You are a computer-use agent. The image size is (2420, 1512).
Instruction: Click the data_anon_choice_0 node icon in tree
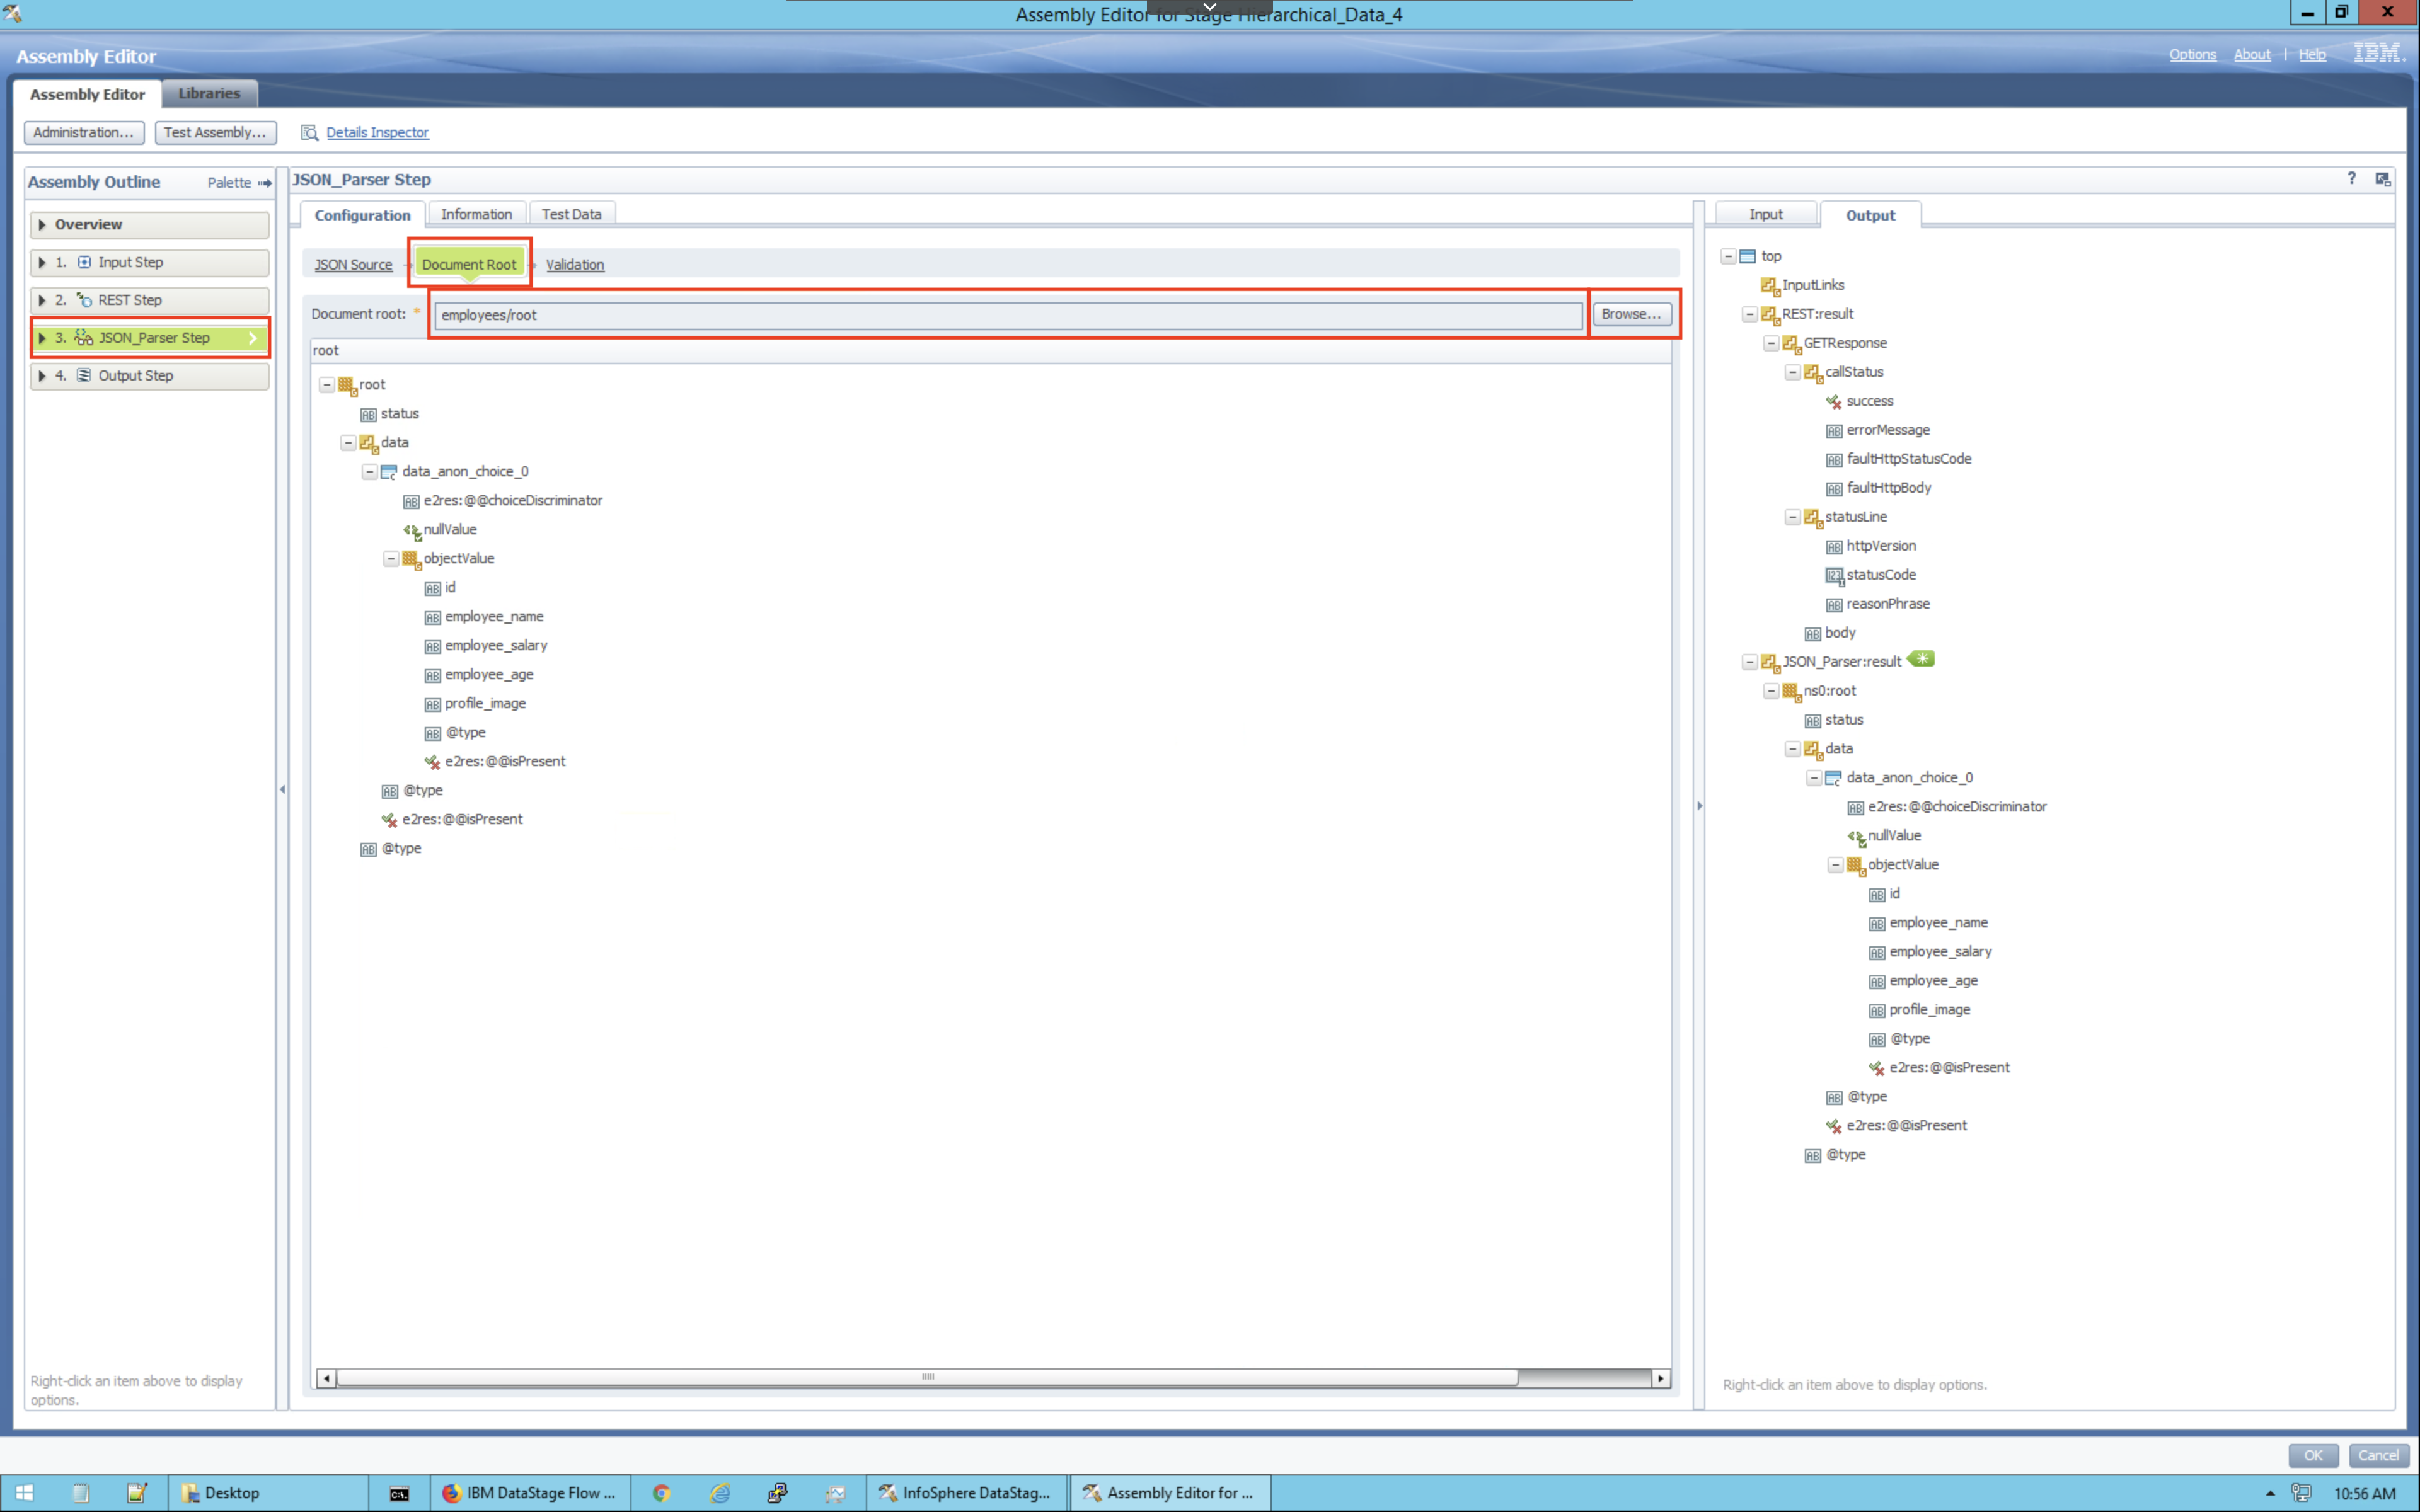point(387,471)
